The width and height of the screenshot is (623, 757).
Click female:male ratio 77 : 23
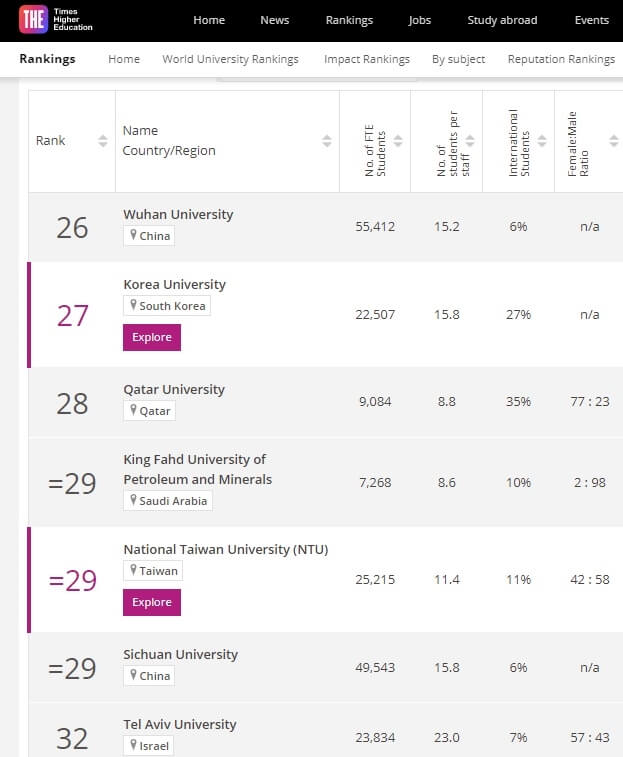(590, 401)
